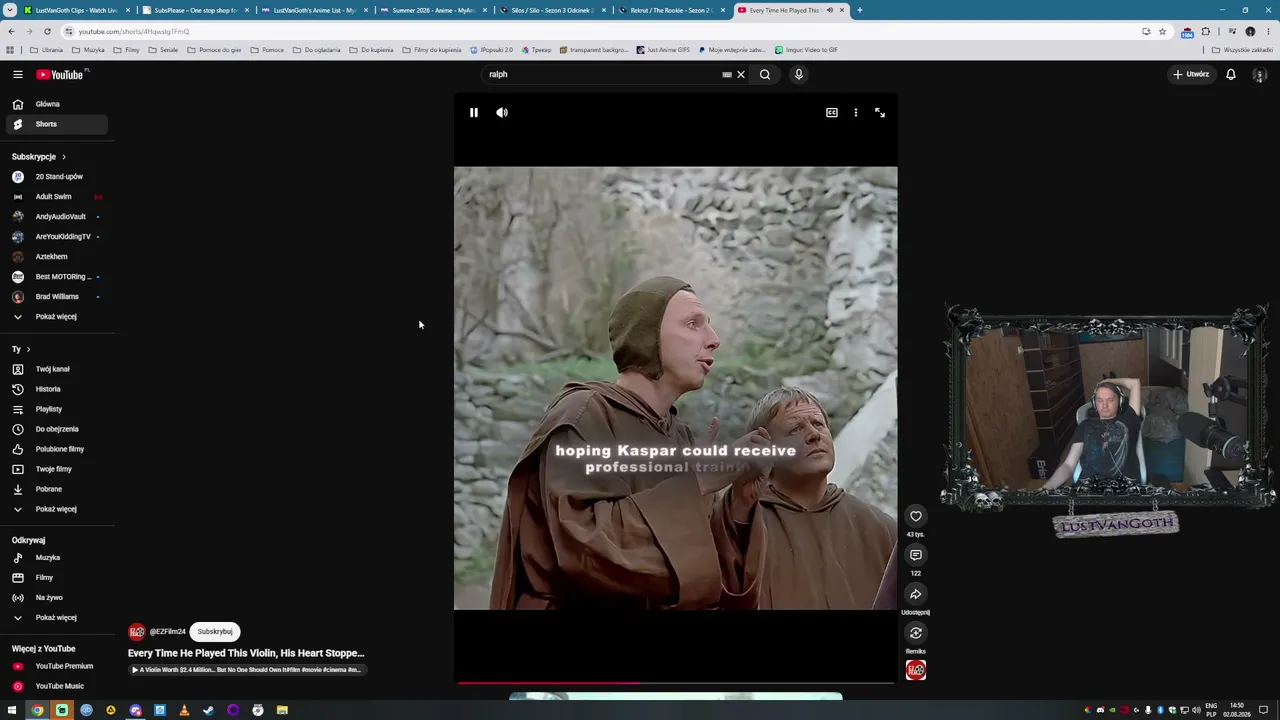Click the YouTube search field containing ralph
This screenshot has height=720, width=1280.
coord(602,74)
